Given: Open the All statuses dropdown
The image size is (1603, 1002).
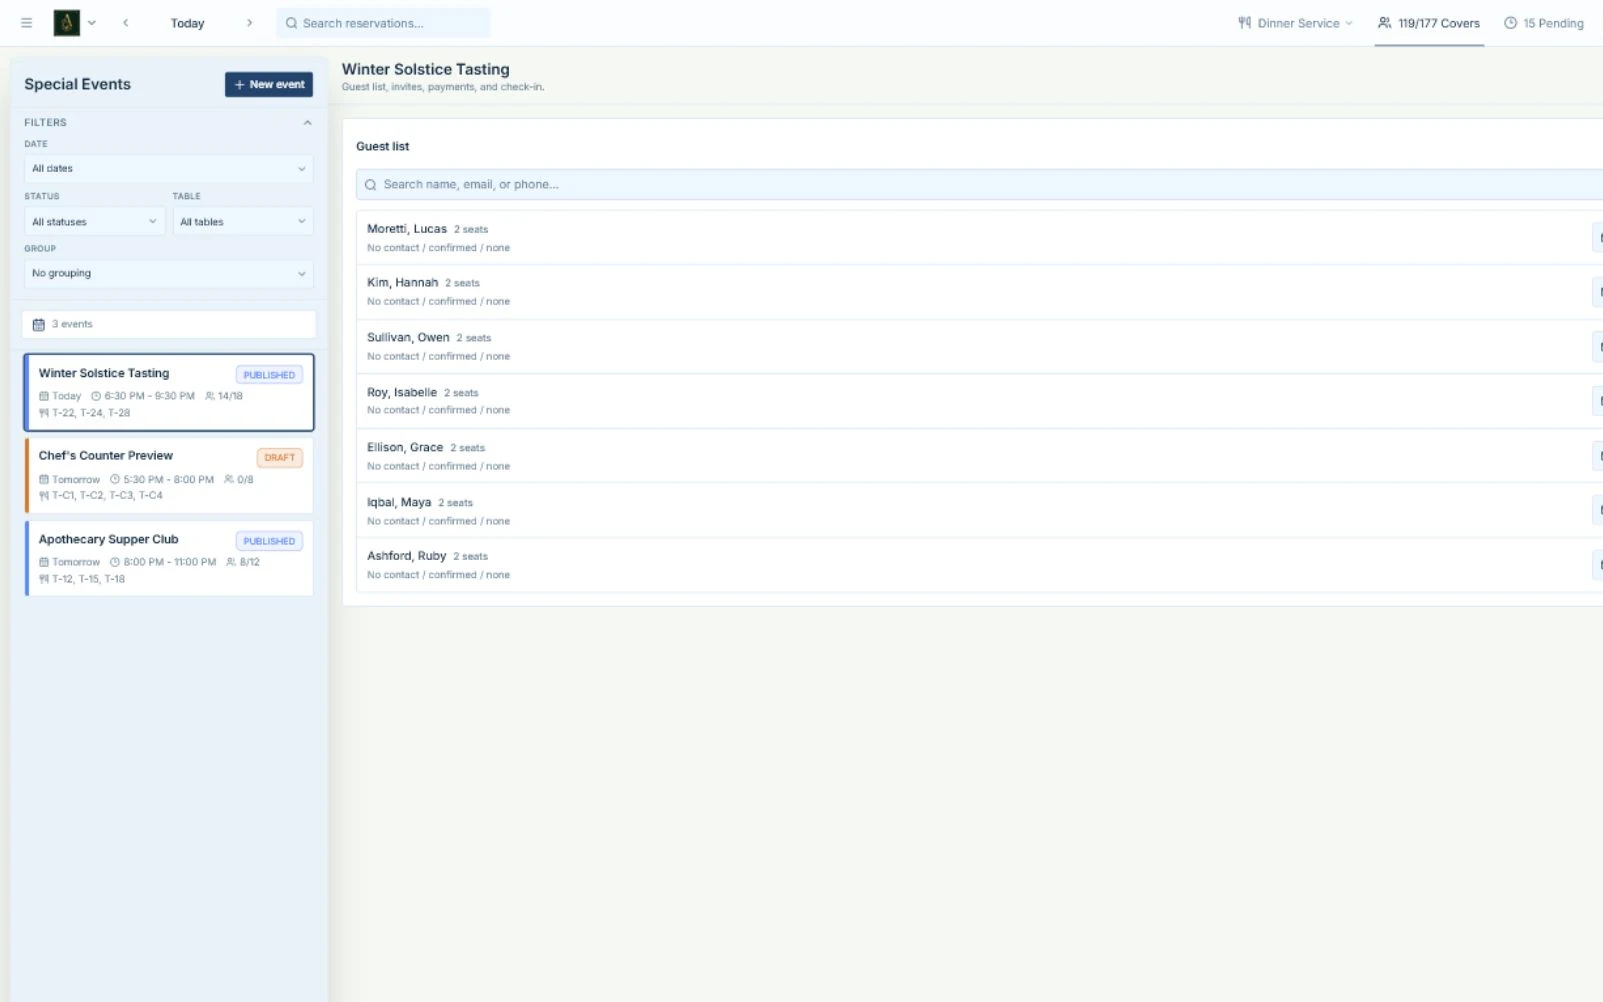Looking at the screenshot, I should coord(94,222).
